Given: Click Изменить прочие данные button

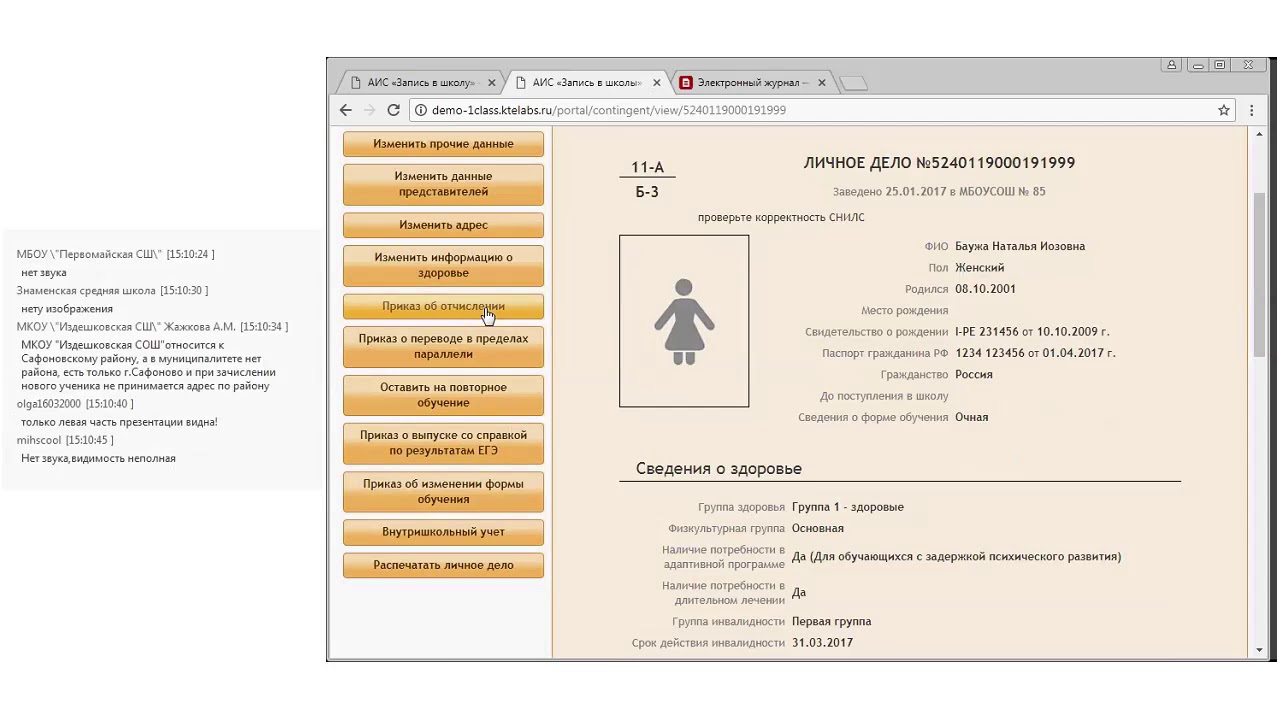Looking at the screenshot, I should point(443,144).
